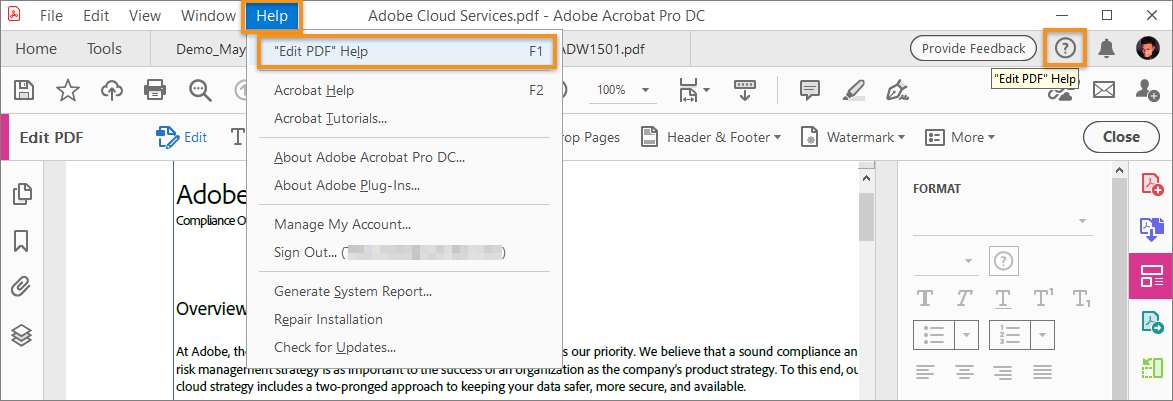The height and width of the screenshot is (401, 1173).
Task: Choose Check for Updates menu entry
Action: click(335, 347)
